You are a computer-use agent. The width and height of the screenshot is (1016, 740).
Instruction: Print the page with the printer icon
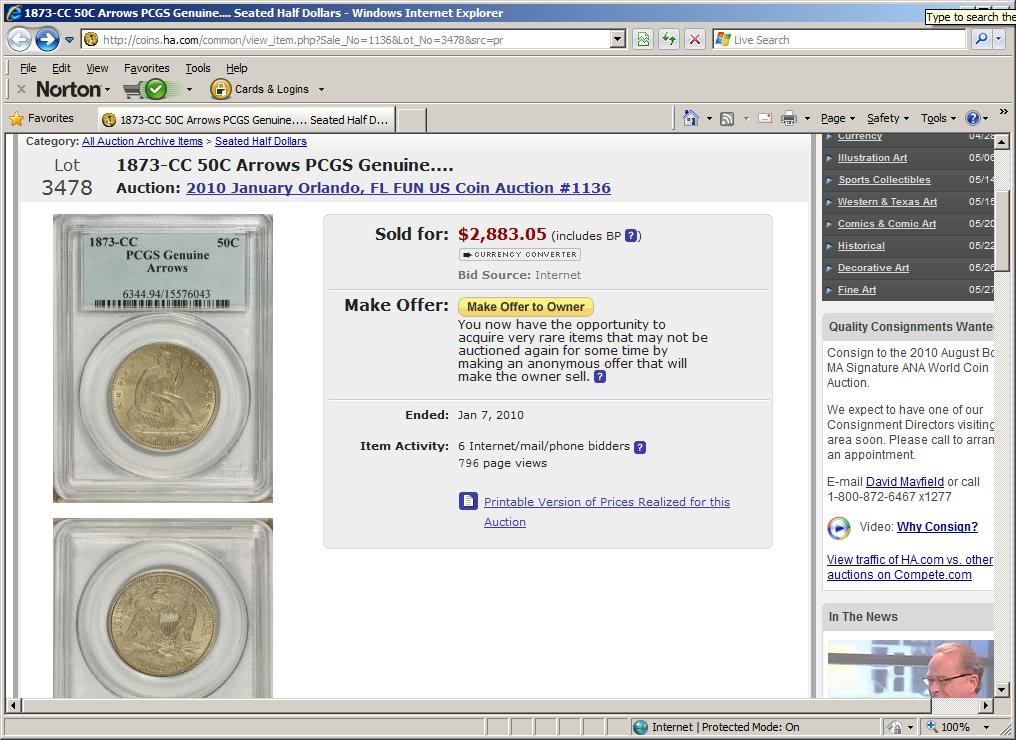[x=789, y=119]
